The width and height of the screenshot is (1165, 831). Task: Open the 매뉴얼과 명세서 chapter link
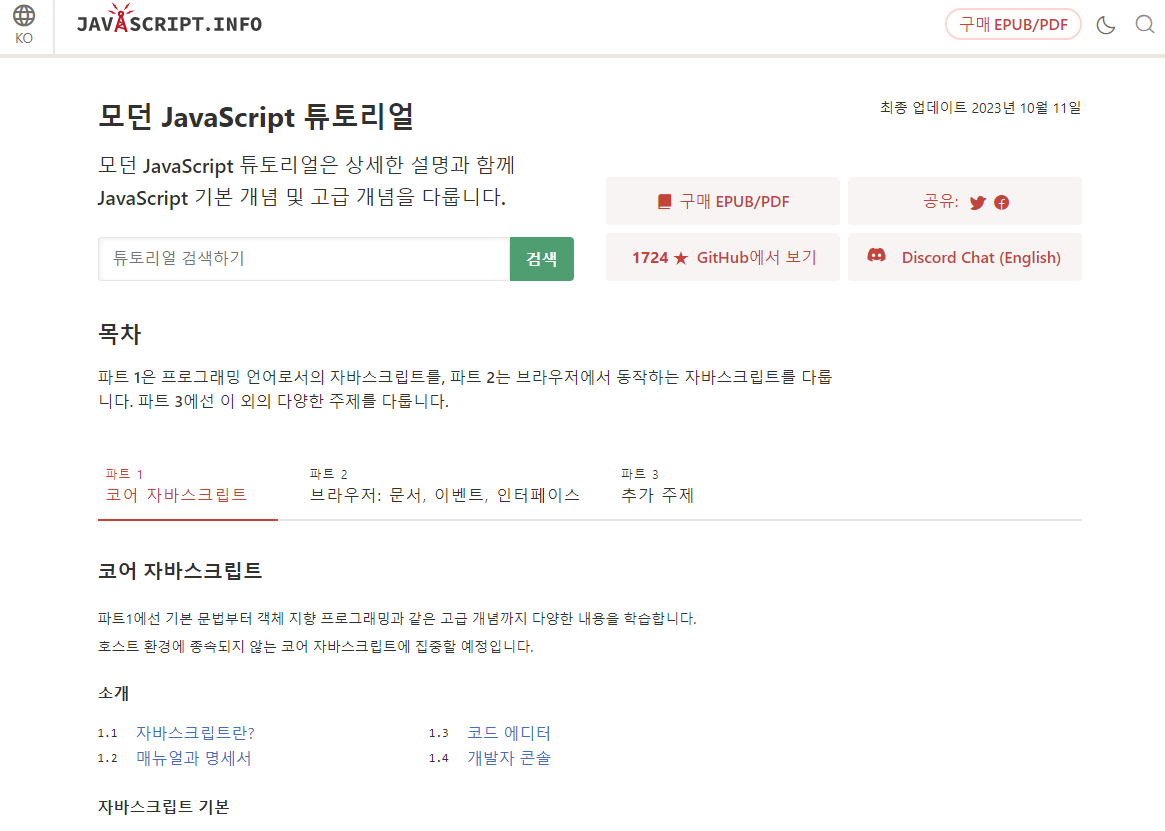pyautogui.click(x=194, y=758)
